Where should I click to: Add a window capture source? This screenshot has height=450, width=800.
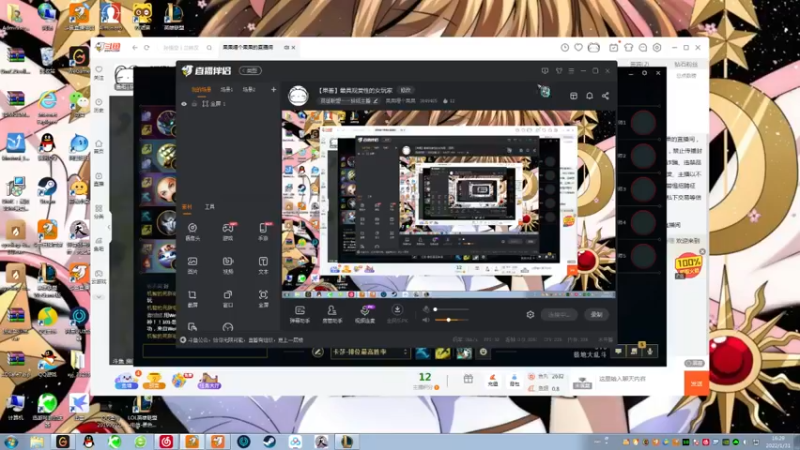coord(228,299)
